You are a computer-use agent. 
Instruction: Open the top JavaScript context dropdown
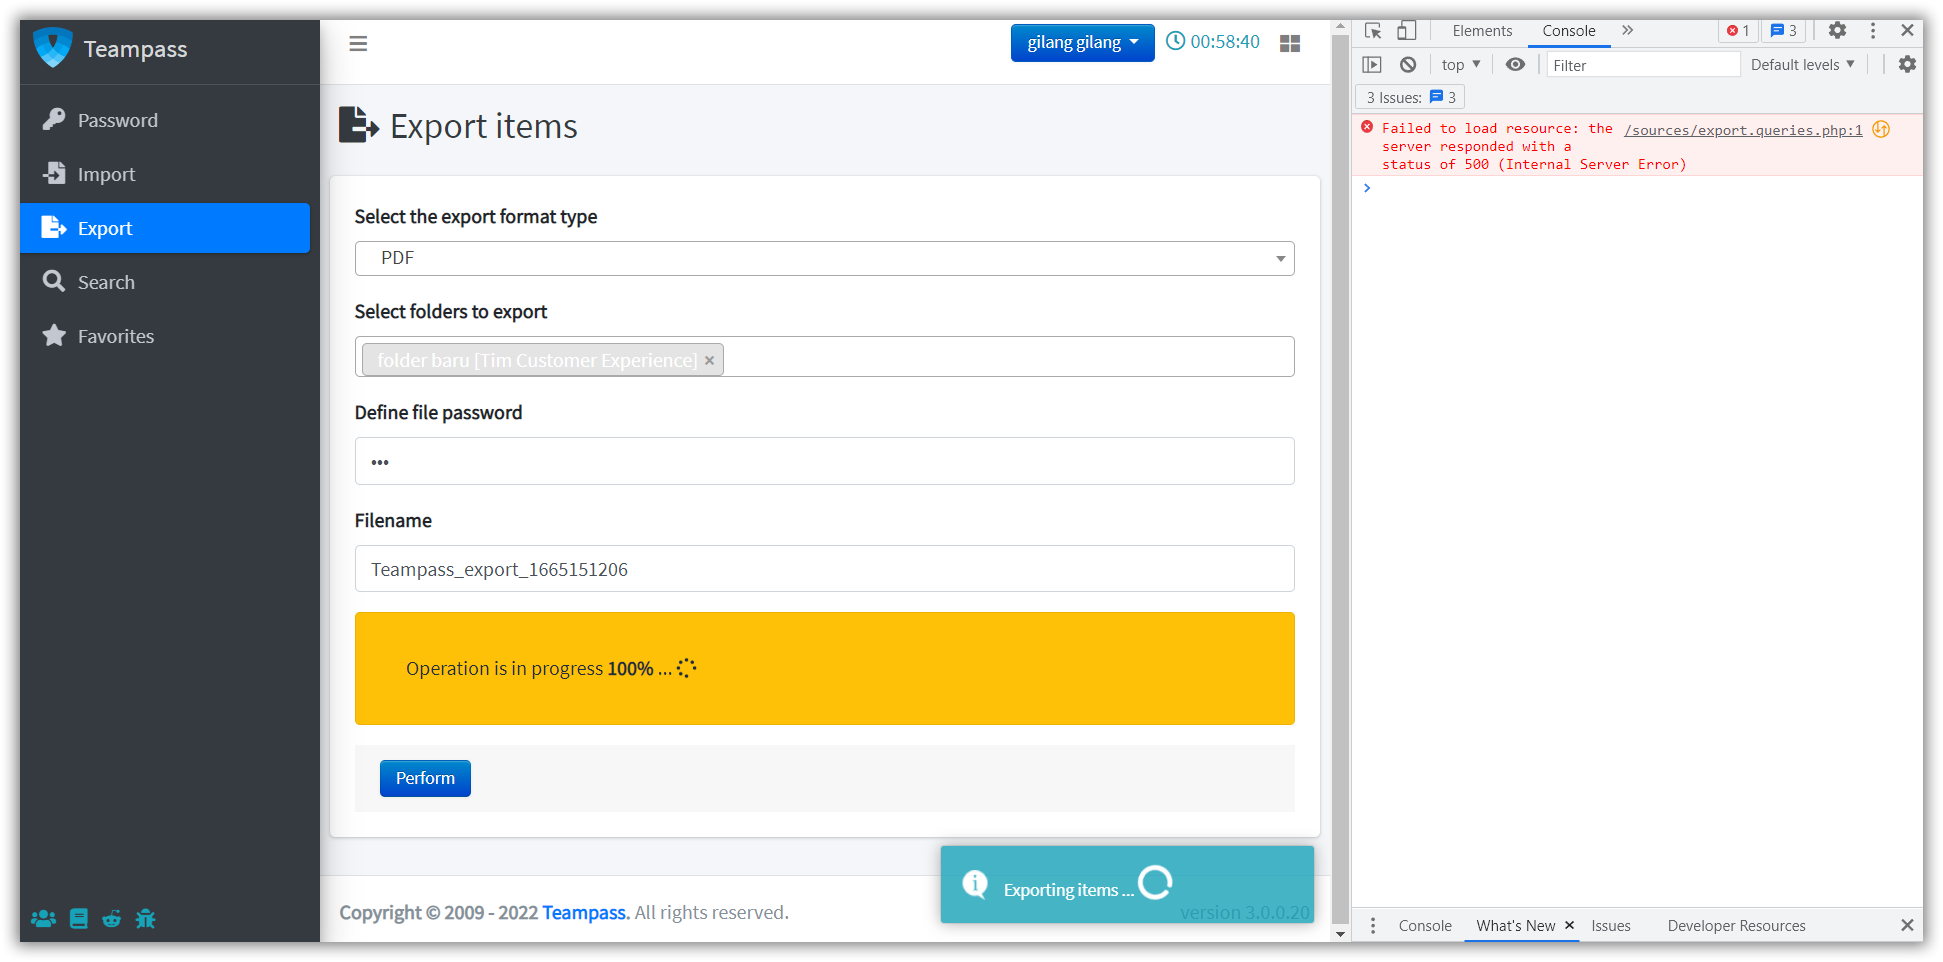tap(1461, 64)
